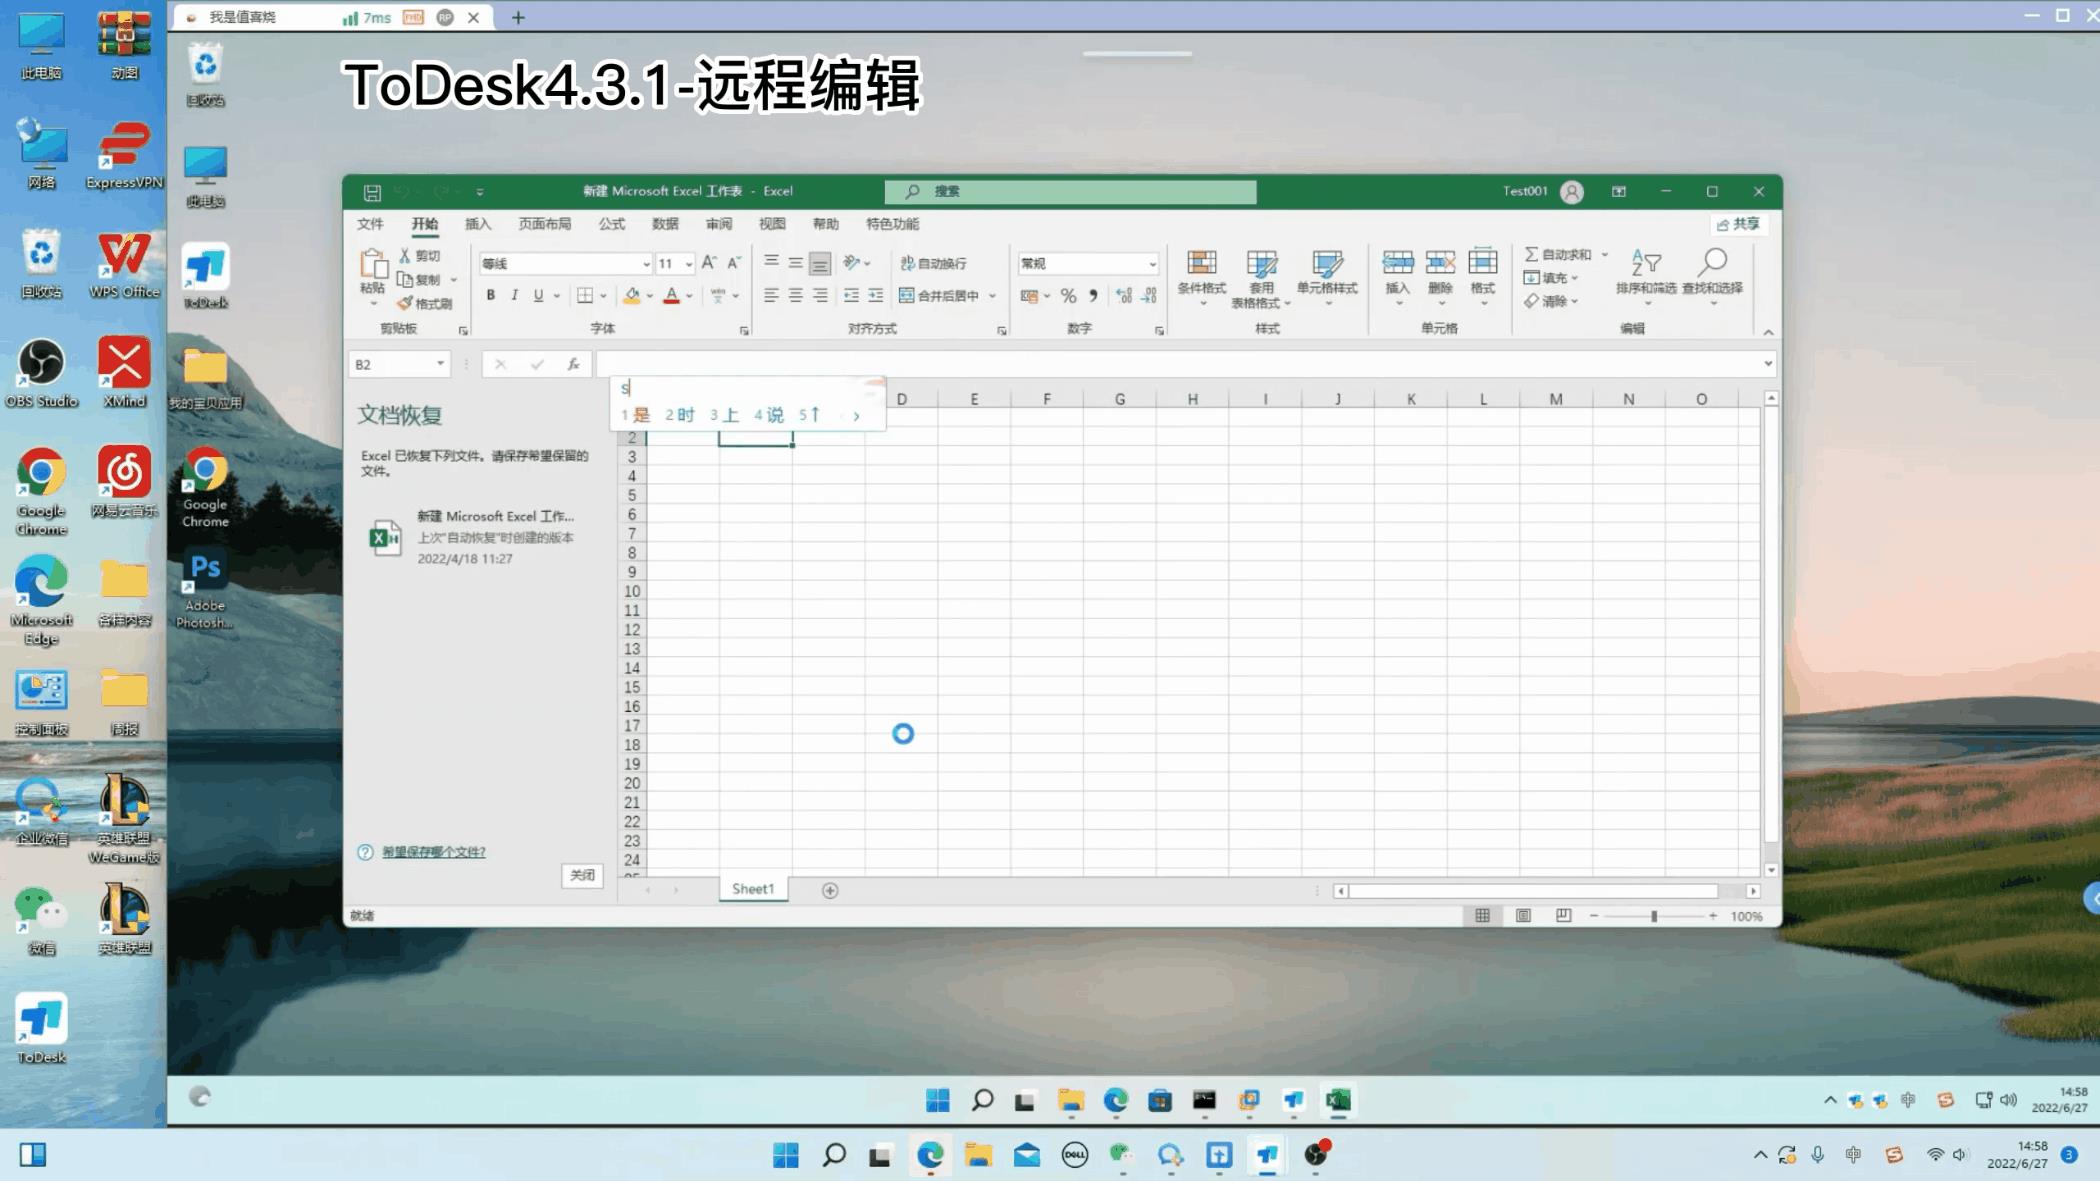Adjust the zoom slider in status bar
Viewport: 2100px width, 1181px height.
[x=1654, y=916]
